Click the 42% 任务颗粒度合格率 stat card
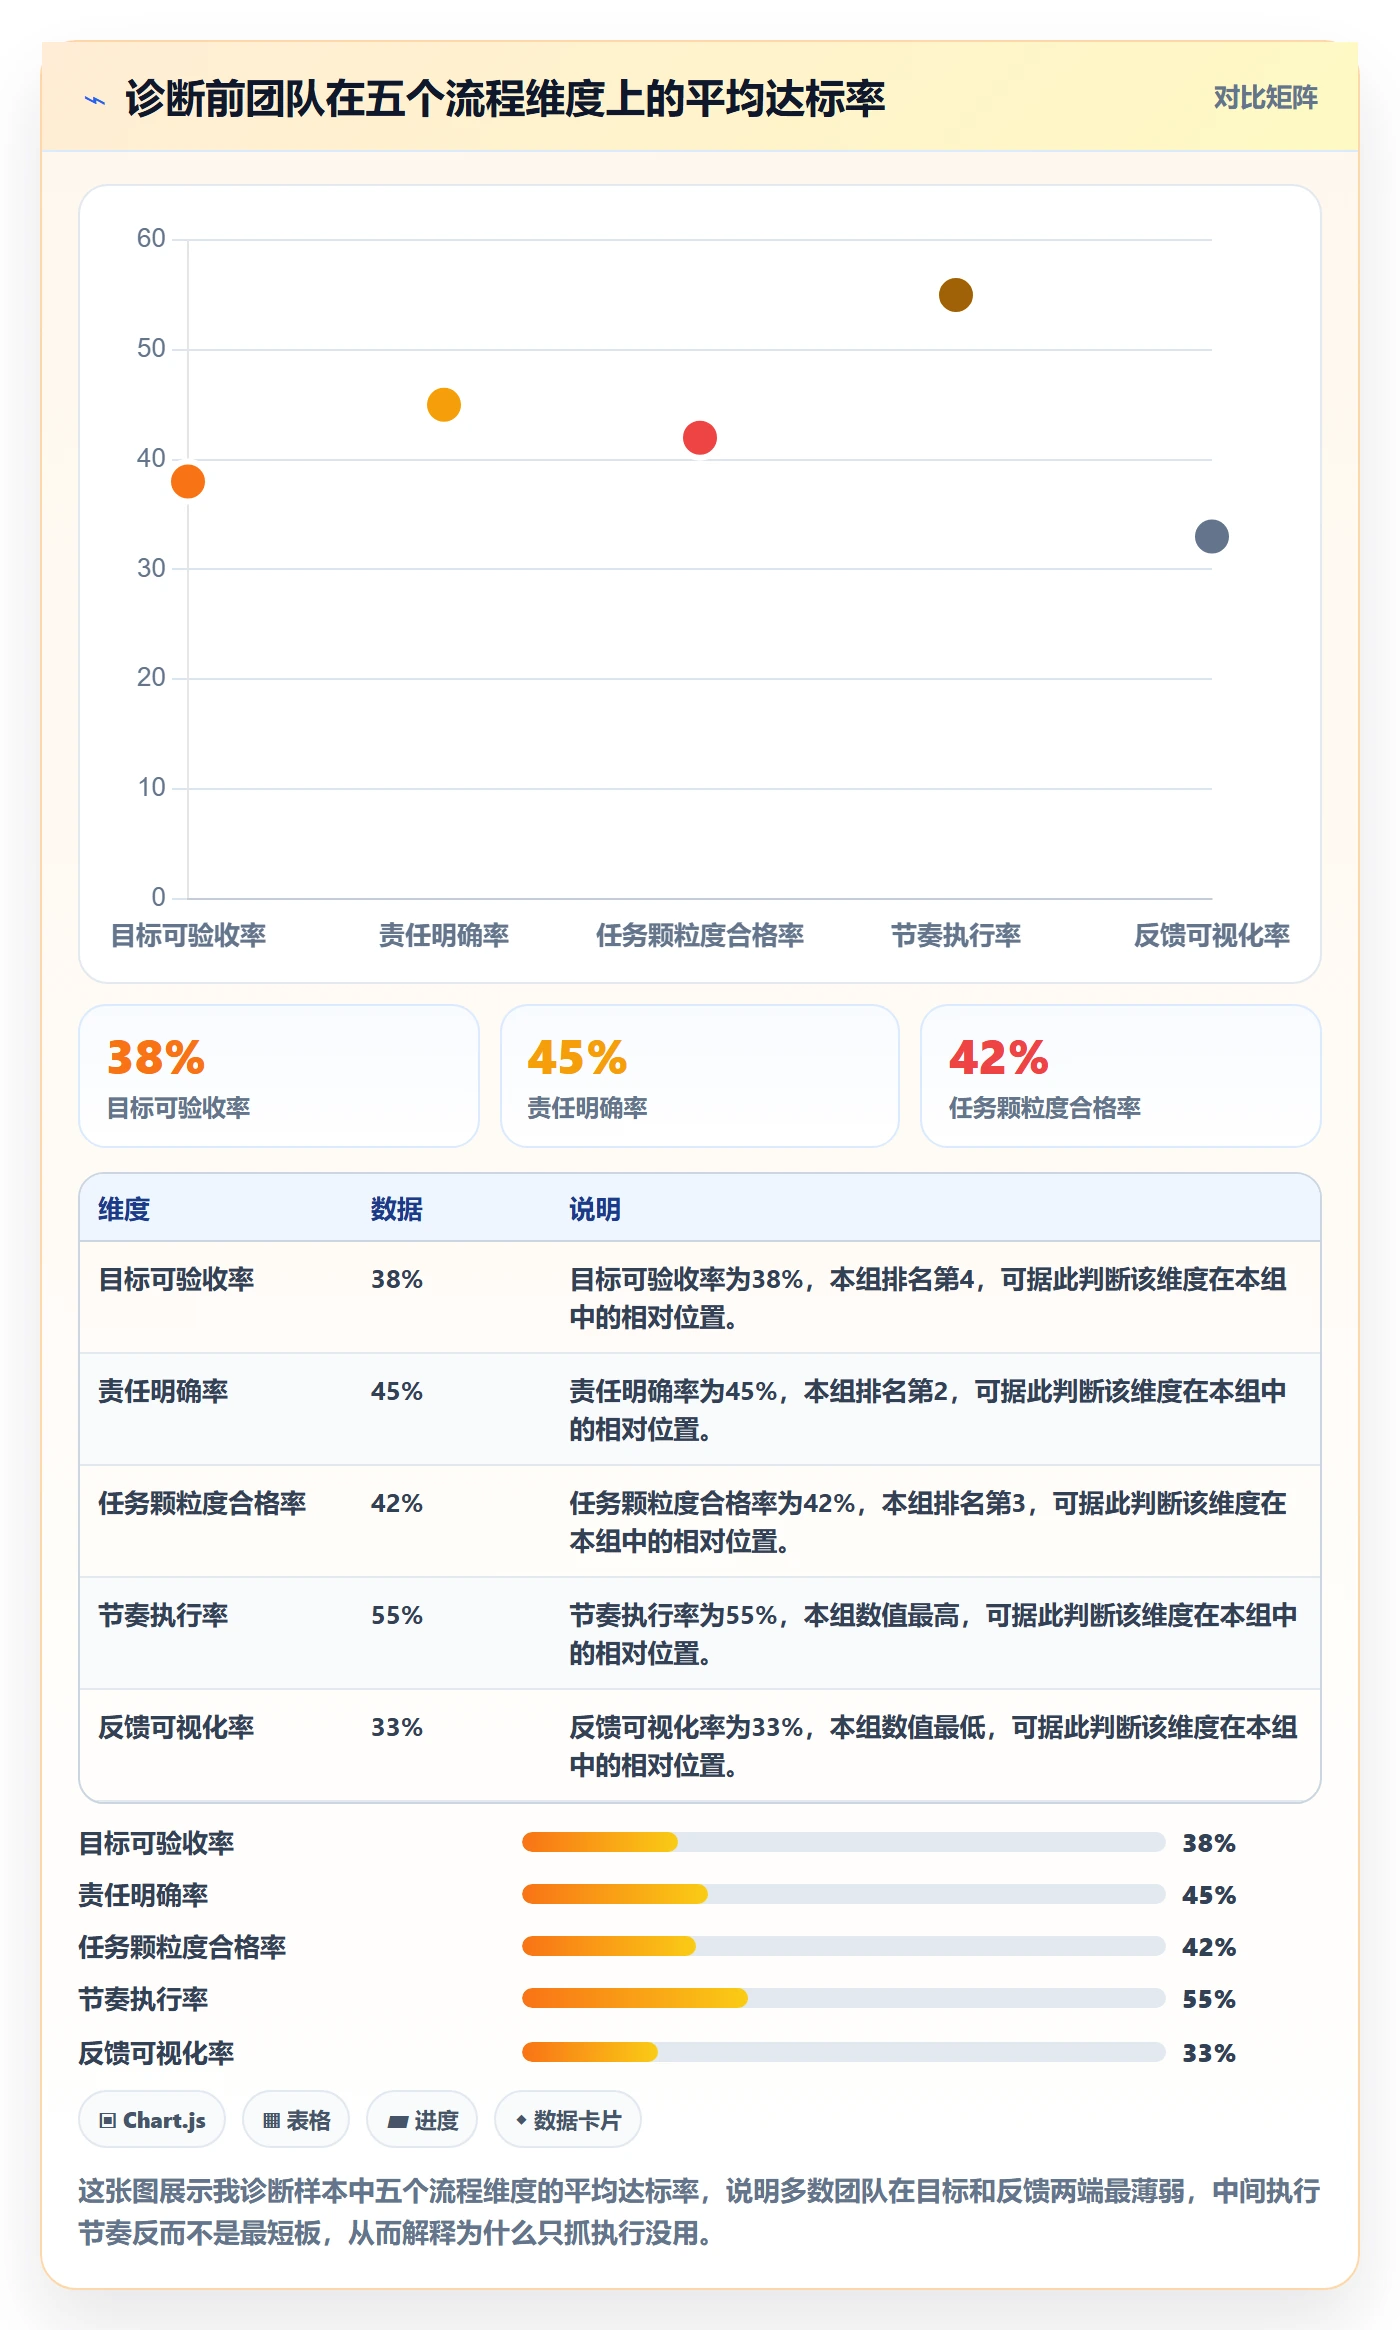 (1121, 1076)
